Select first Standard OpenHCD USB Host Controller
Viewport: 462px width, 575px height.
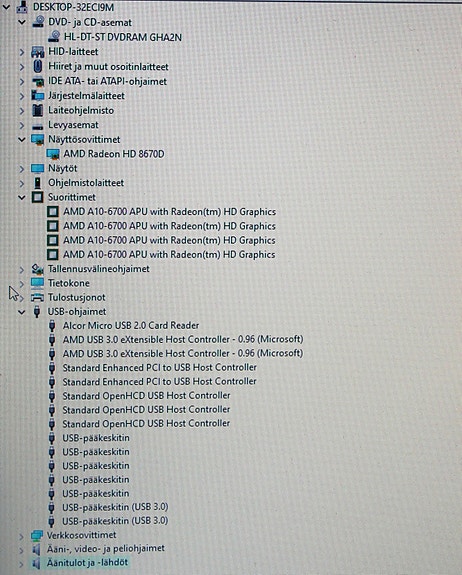click(x=146, y=396)
